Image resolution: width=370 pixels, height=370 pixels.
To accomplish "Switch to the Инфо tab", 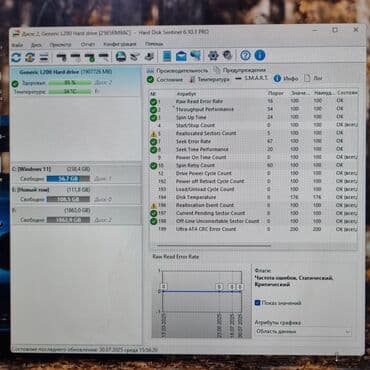I will (x=286, y=79).
